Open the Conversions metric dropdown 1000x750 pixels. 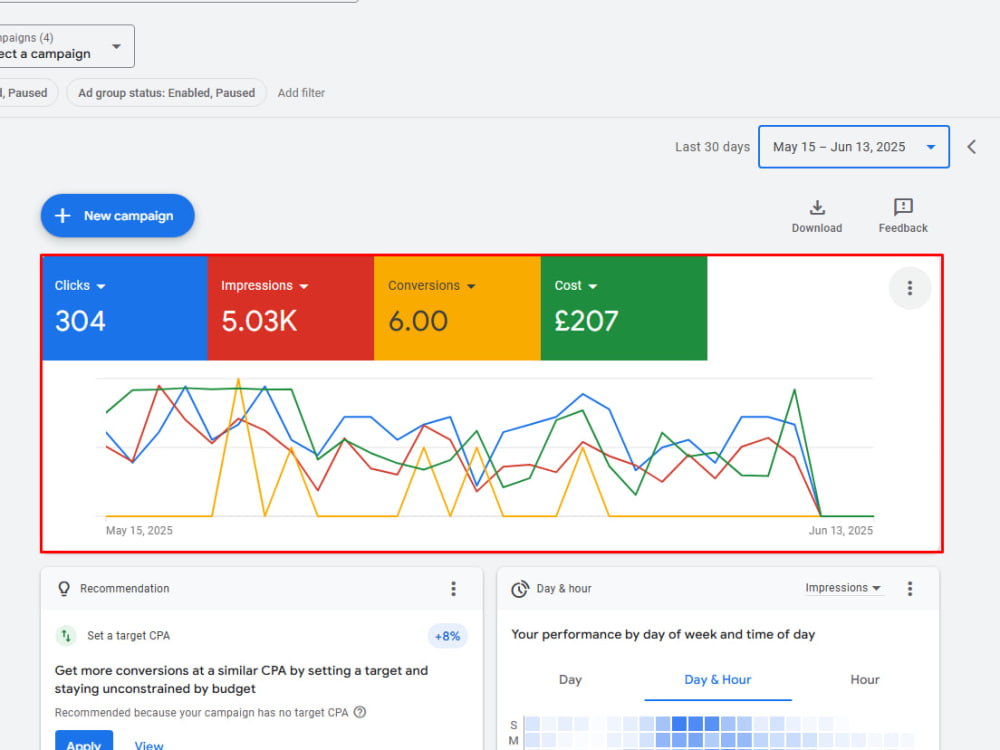tap(432, 286)
